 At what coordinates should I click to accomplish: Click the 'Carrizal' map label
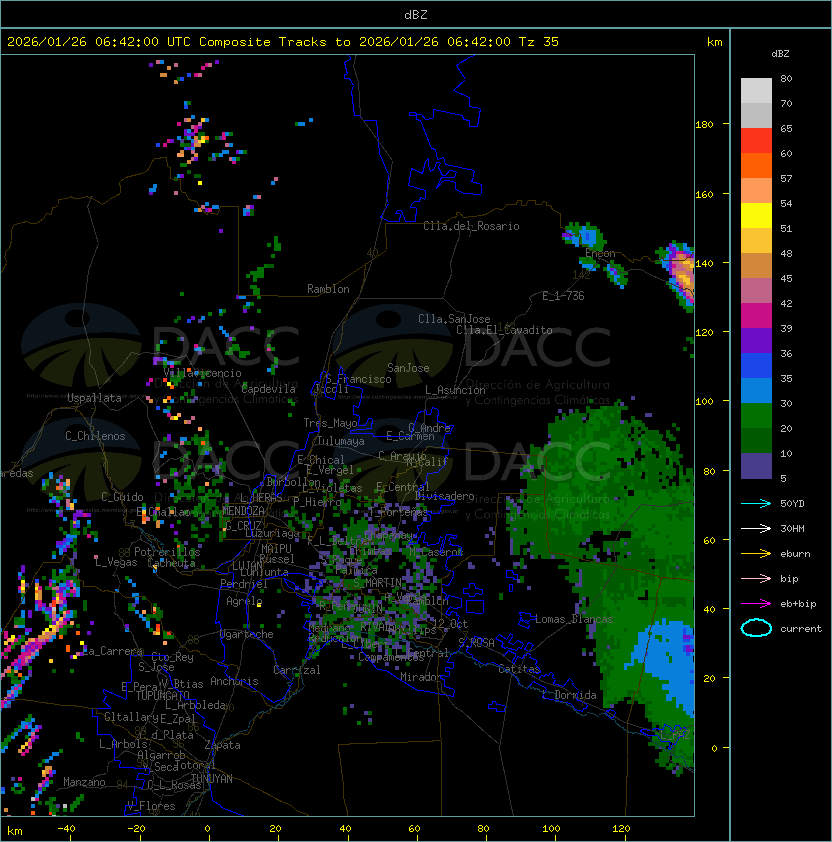tap(297, 670)
